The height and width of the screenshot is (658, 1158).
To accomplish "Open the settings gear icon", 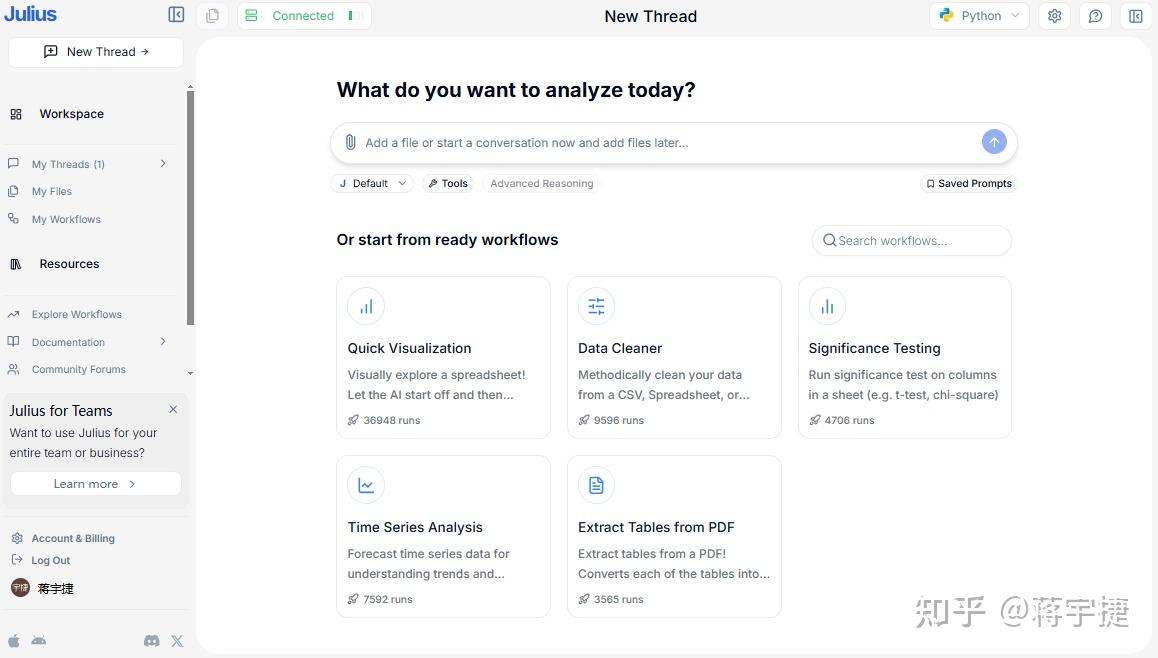I will [x=1054, y=16].
